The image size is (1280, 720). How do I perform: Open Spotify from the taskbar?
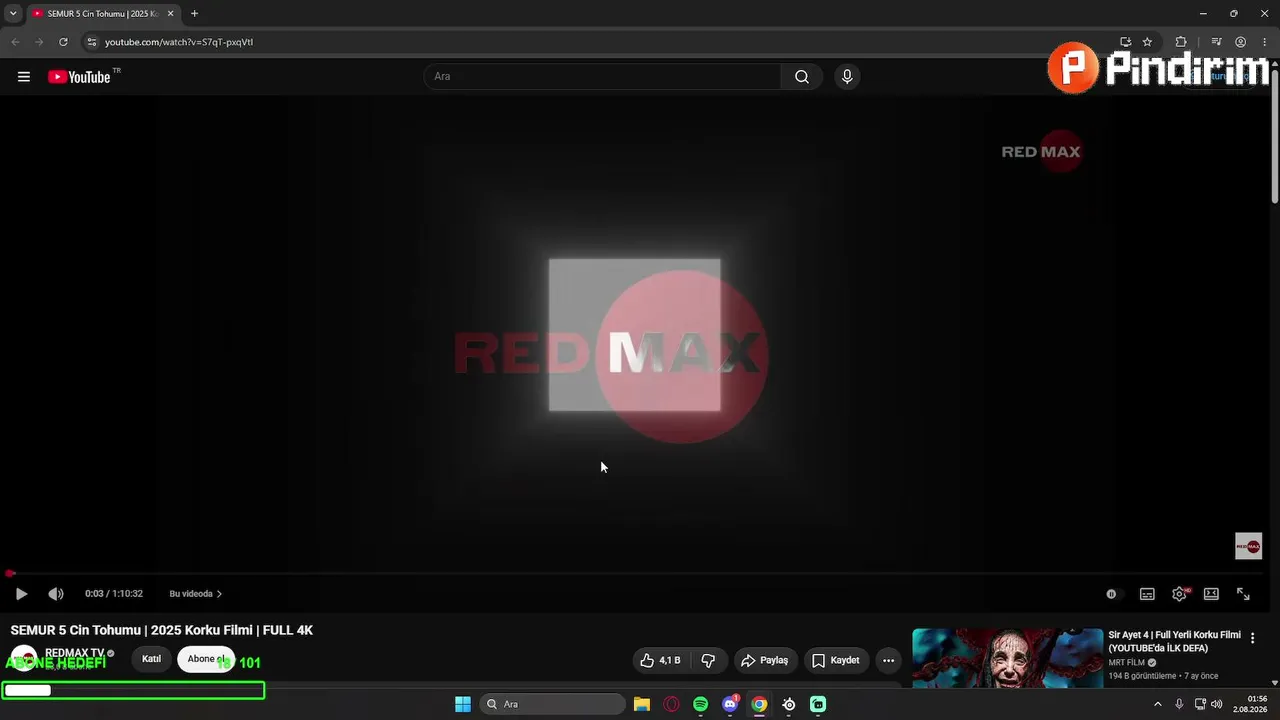(x=700, y=704)
